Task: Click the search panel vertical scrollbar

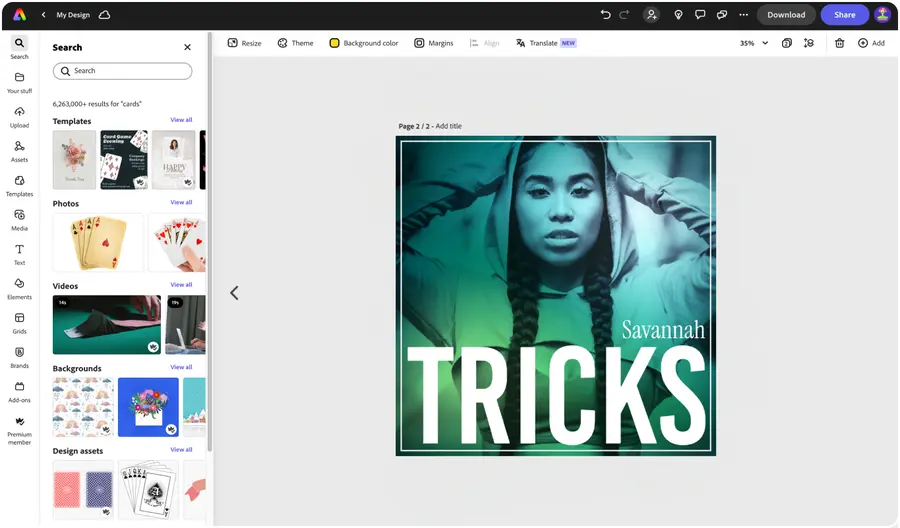Action: (x=210, y=244)
